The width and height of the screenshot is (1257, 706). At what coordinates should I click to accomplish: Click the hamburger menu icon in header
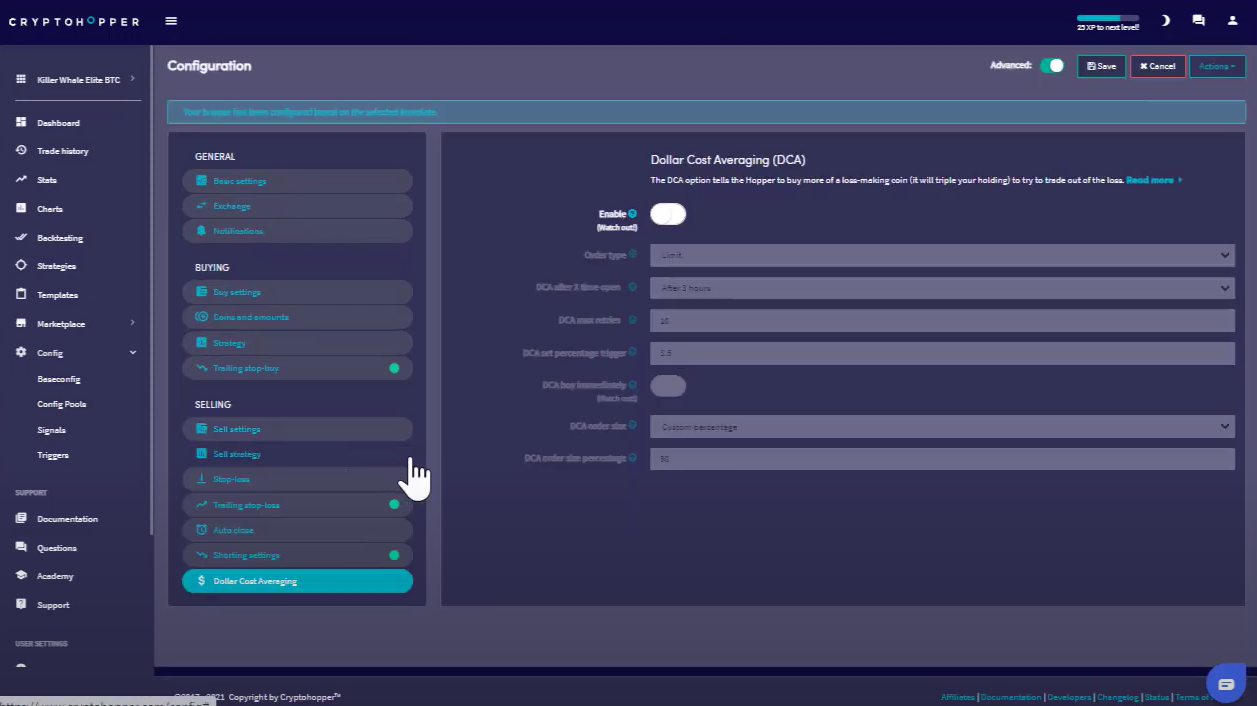[x=171, y=21]
